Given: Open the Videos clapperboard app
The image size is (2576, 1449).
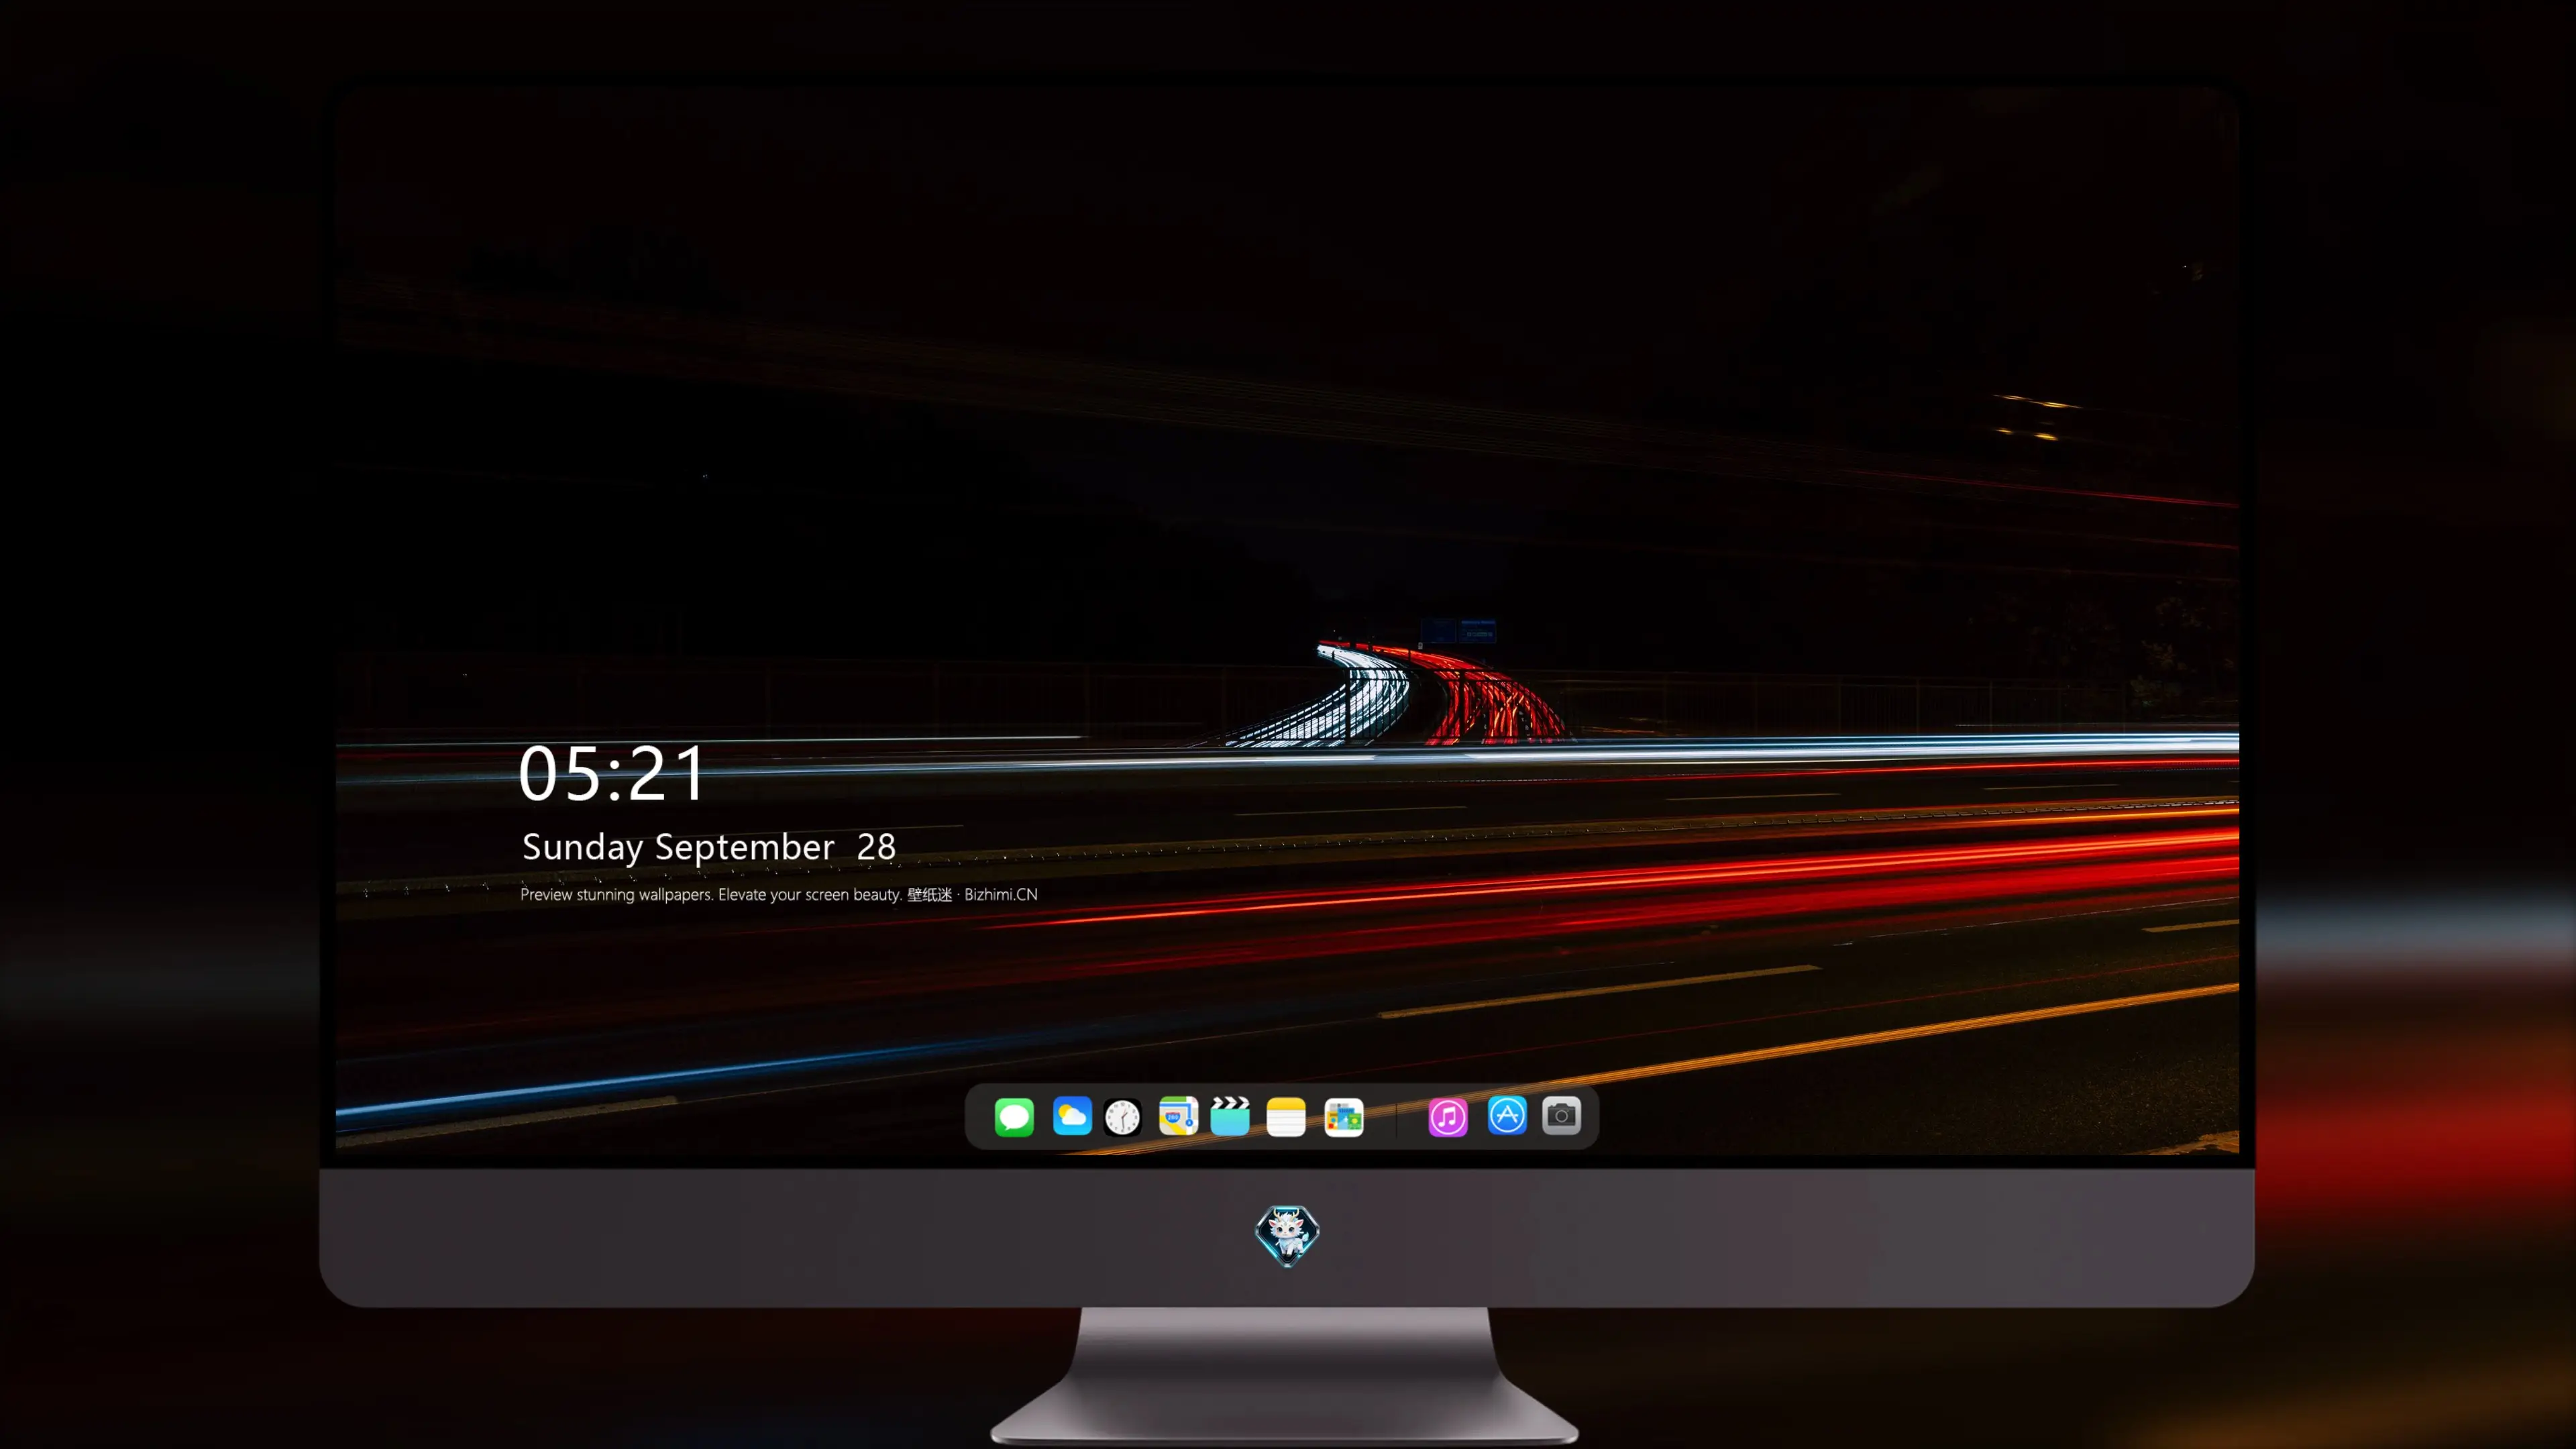Looking at the screenshot, I should tap(1230, 1116).
